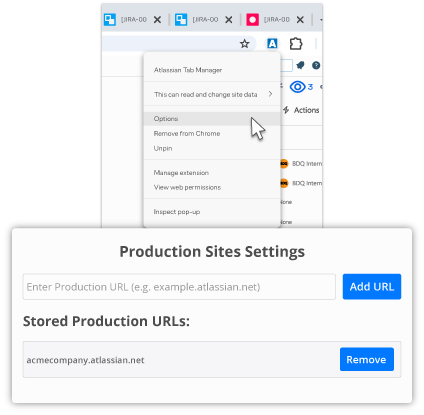Close the second JIRA-00 tab
424x415 pixels.
[229, 20]
